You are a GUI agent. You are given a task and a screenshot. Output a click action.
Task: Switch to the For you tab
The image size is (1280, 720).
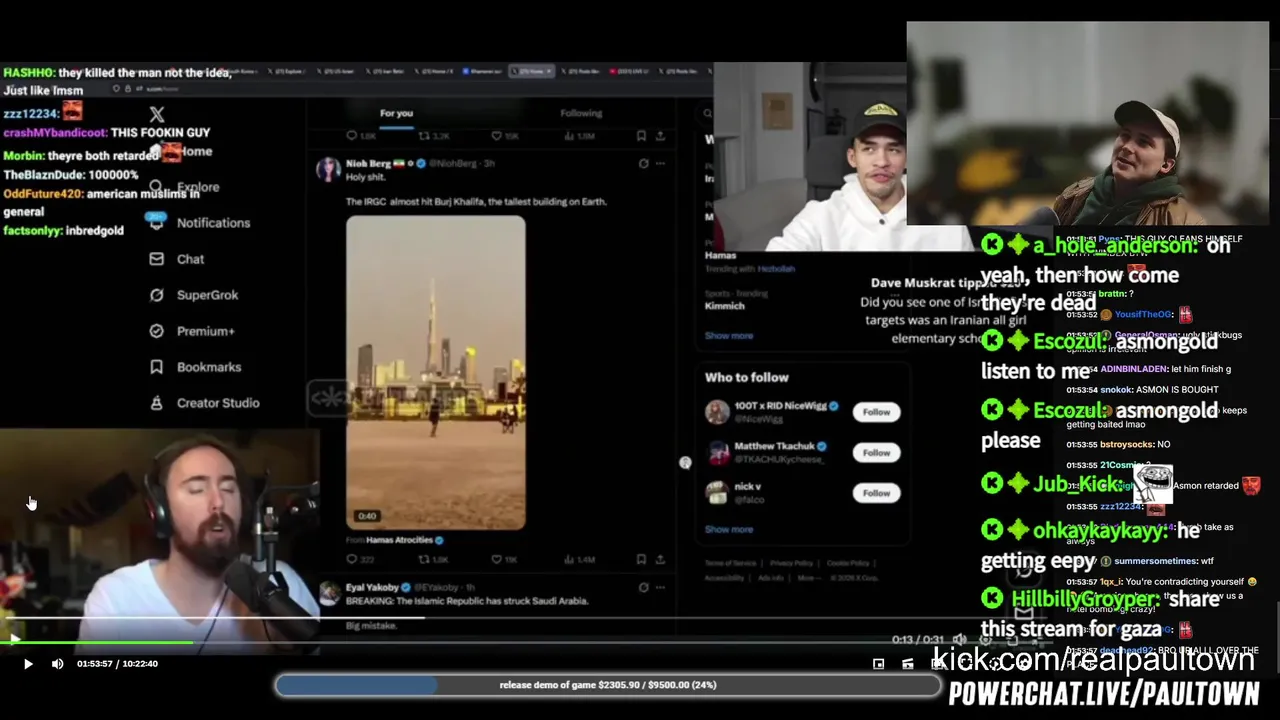(x=396, y=113)
